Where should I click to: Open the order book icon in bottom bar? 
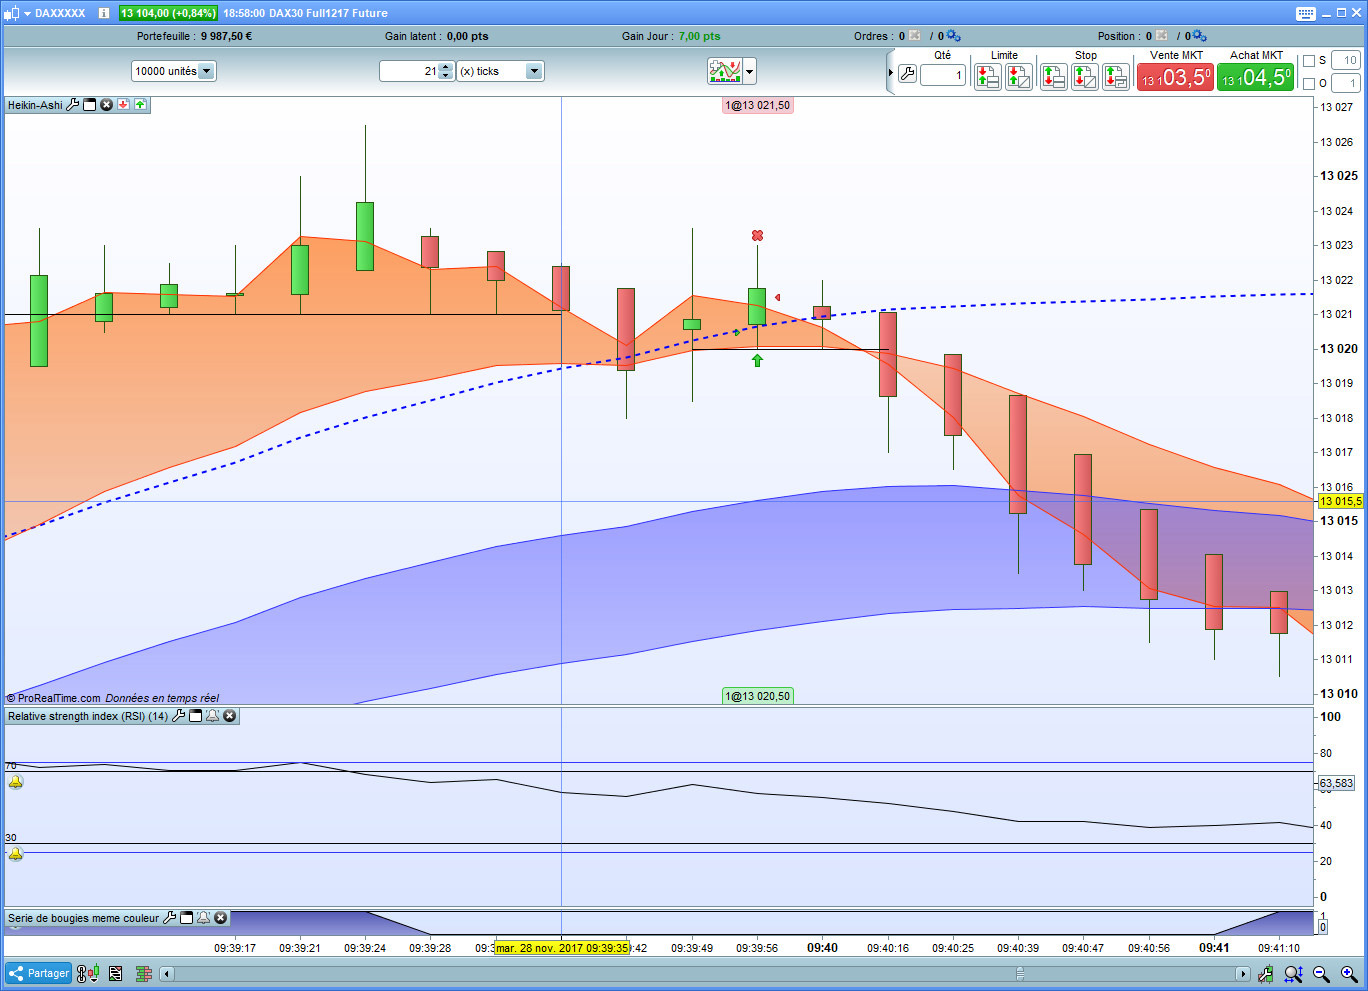[x=144, y=974]
